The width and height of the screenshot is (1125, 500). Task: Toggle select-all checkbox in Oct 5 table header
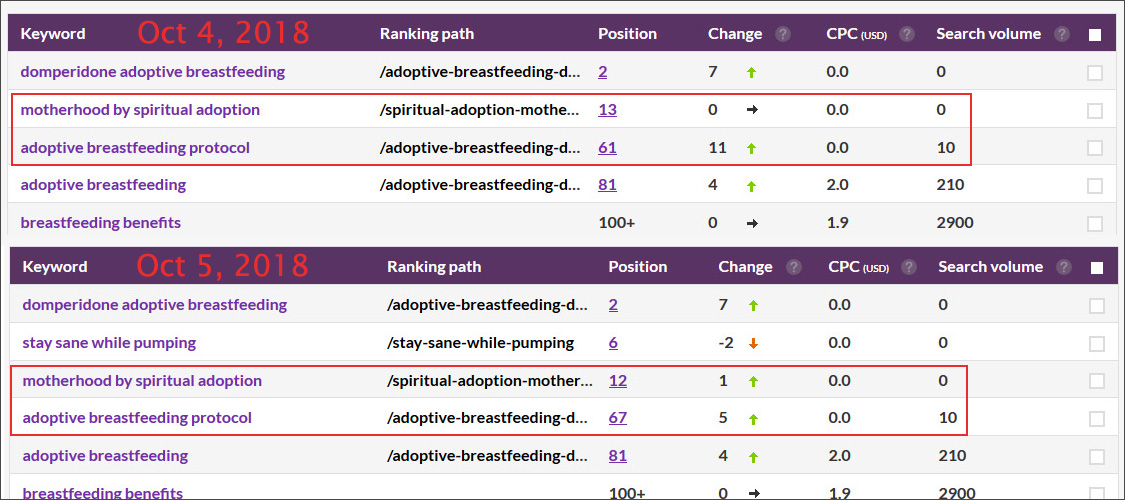(x=1097, y=268)
